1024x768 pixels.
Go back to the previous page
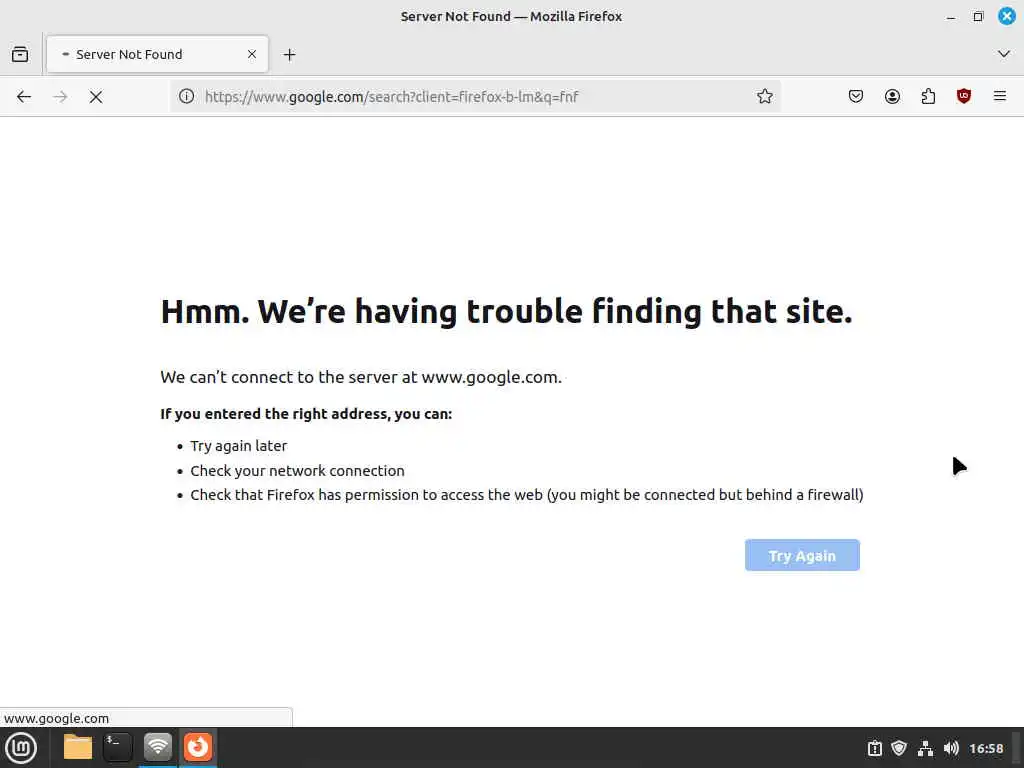pos(24,97)
